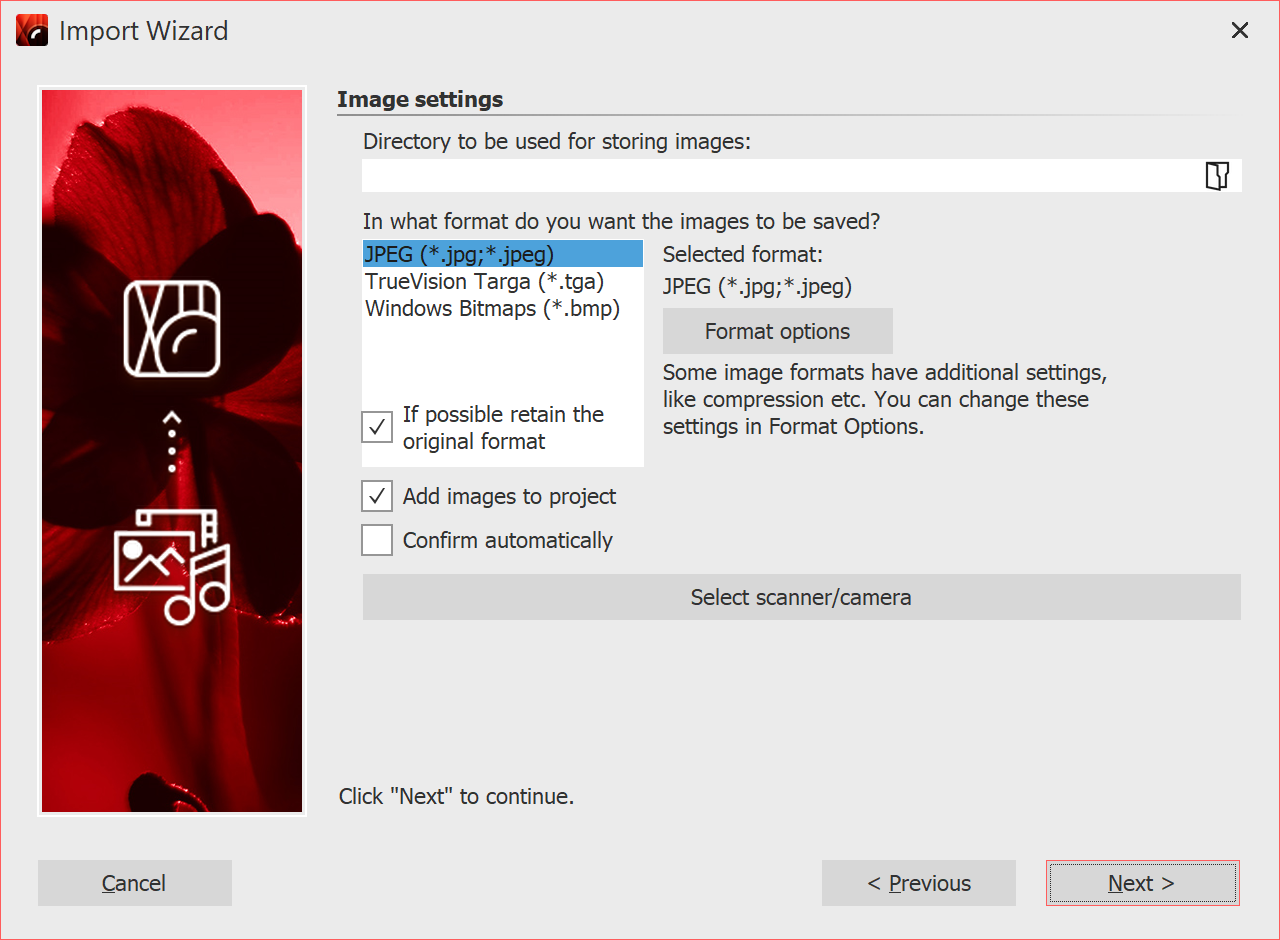
Task: Select the Windows Bitmaps format
Action: 487,308
